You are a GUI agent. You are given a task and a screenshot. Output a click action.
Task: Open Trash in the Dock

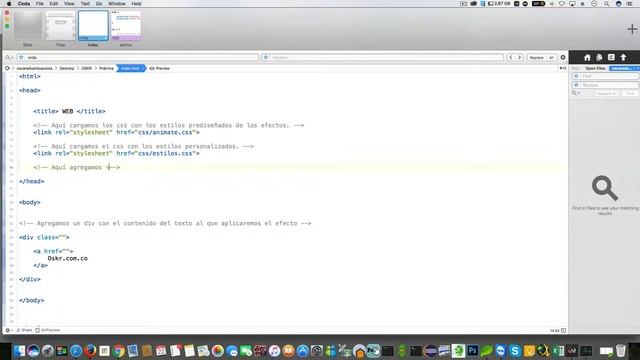620,351
